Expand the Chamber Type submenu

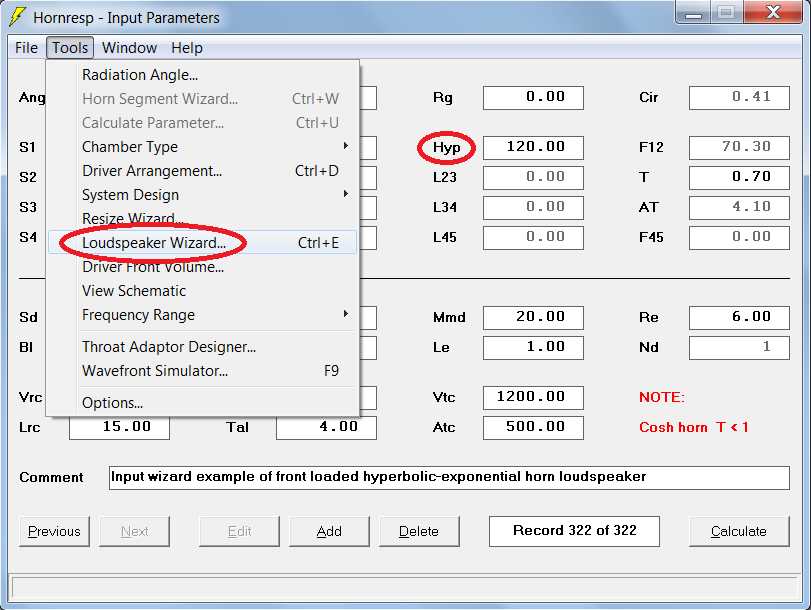pyautogui.click(x=202, y=147)
